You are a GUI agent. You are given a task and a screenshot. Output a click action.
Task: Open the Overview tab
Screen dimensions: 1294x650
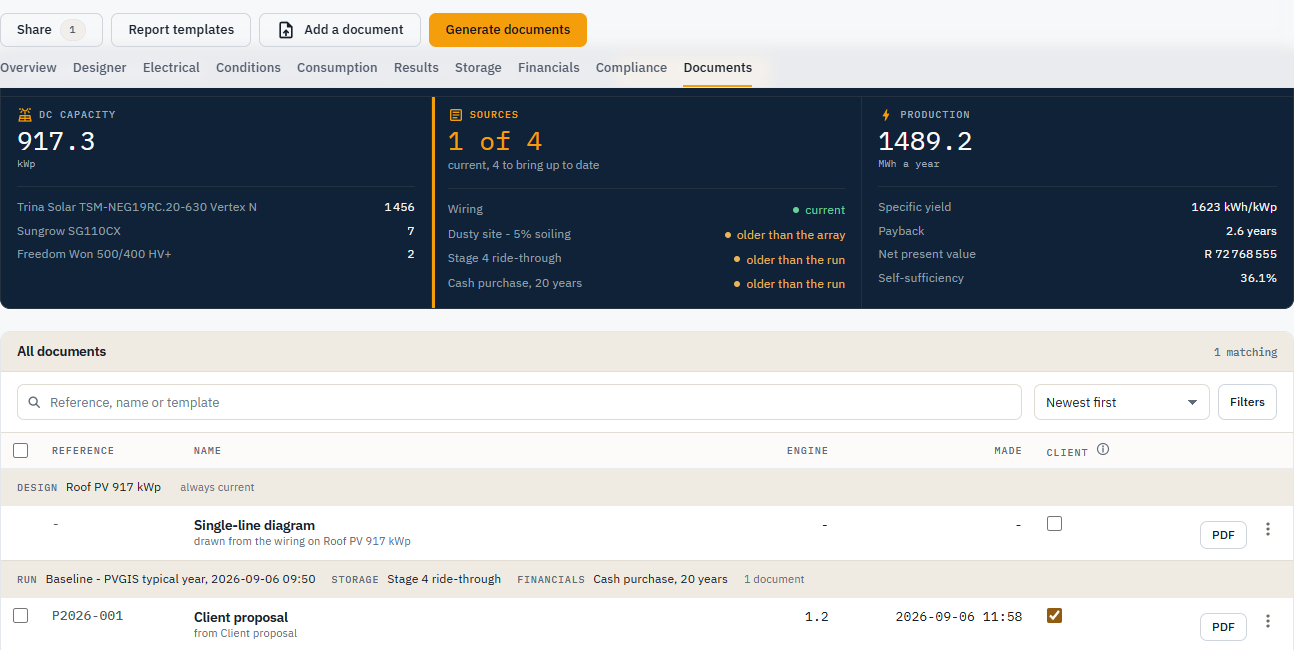click(28, 68)
